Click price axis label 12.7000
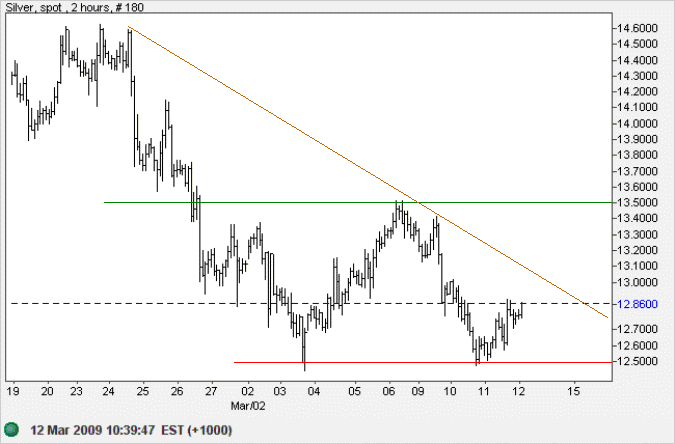Viewport: 675px width, 444px height. point(638,329)
